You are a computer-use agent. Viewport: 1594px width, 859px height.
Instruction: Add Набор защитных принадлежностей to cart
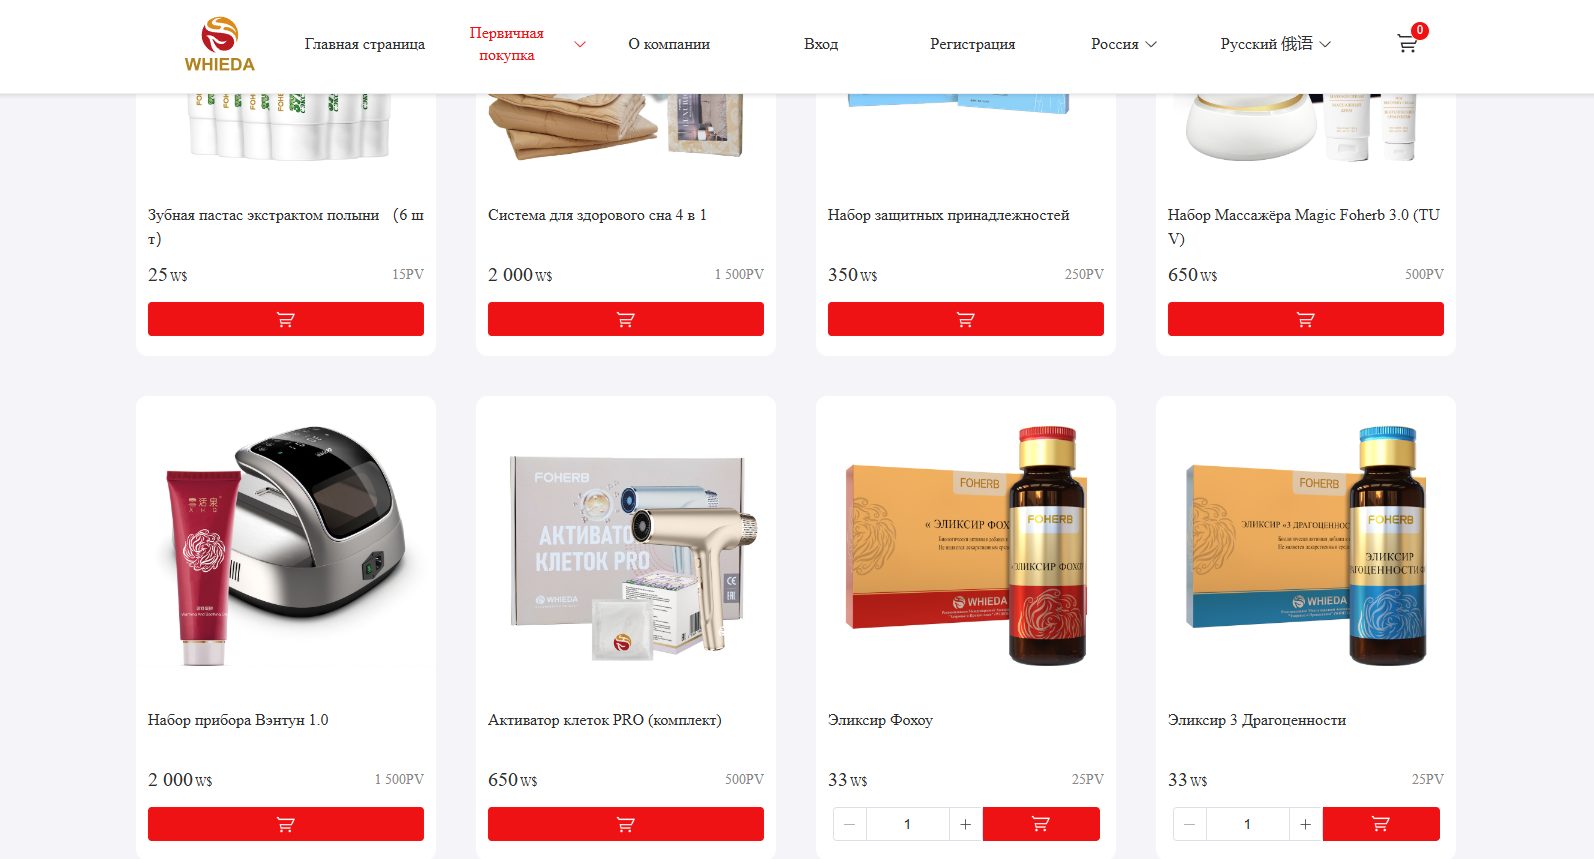(x=966, y=320)
